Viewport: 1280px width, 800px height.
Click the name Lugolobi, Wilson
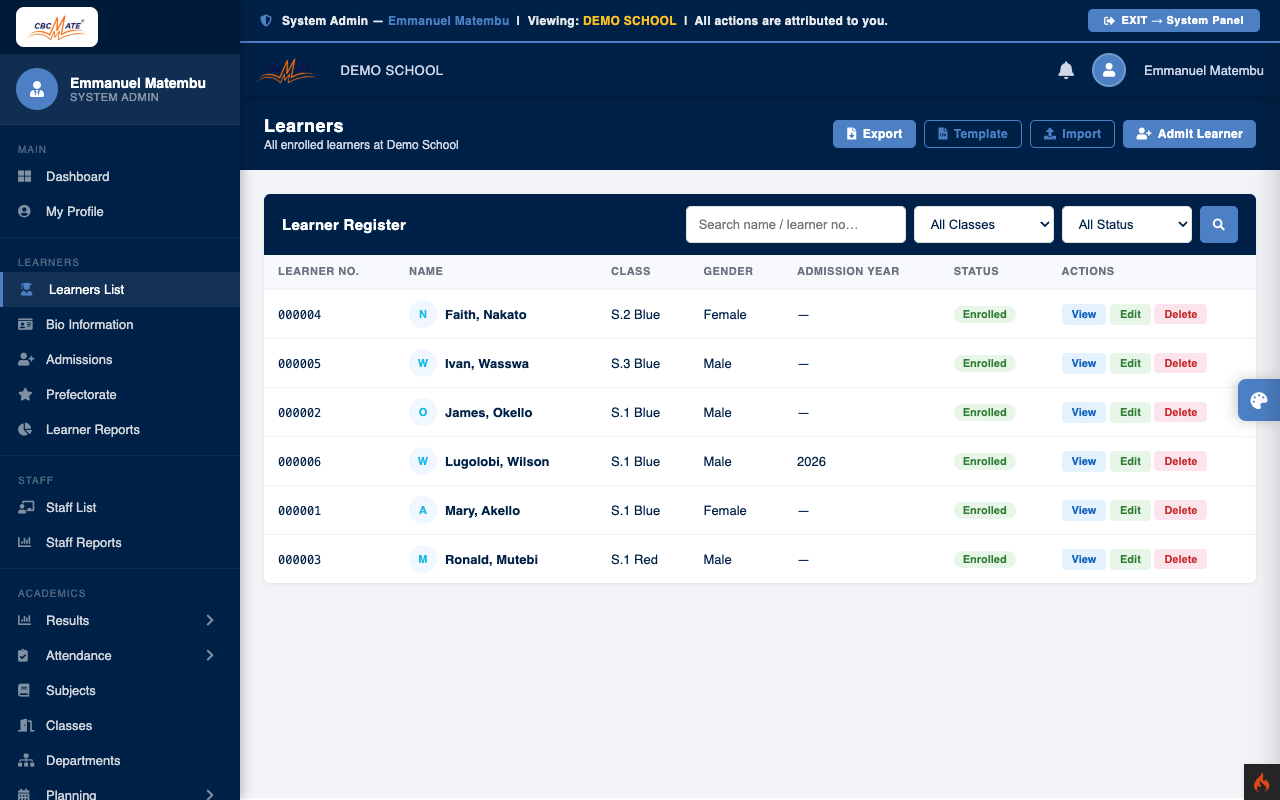click(x=497, y=461)
